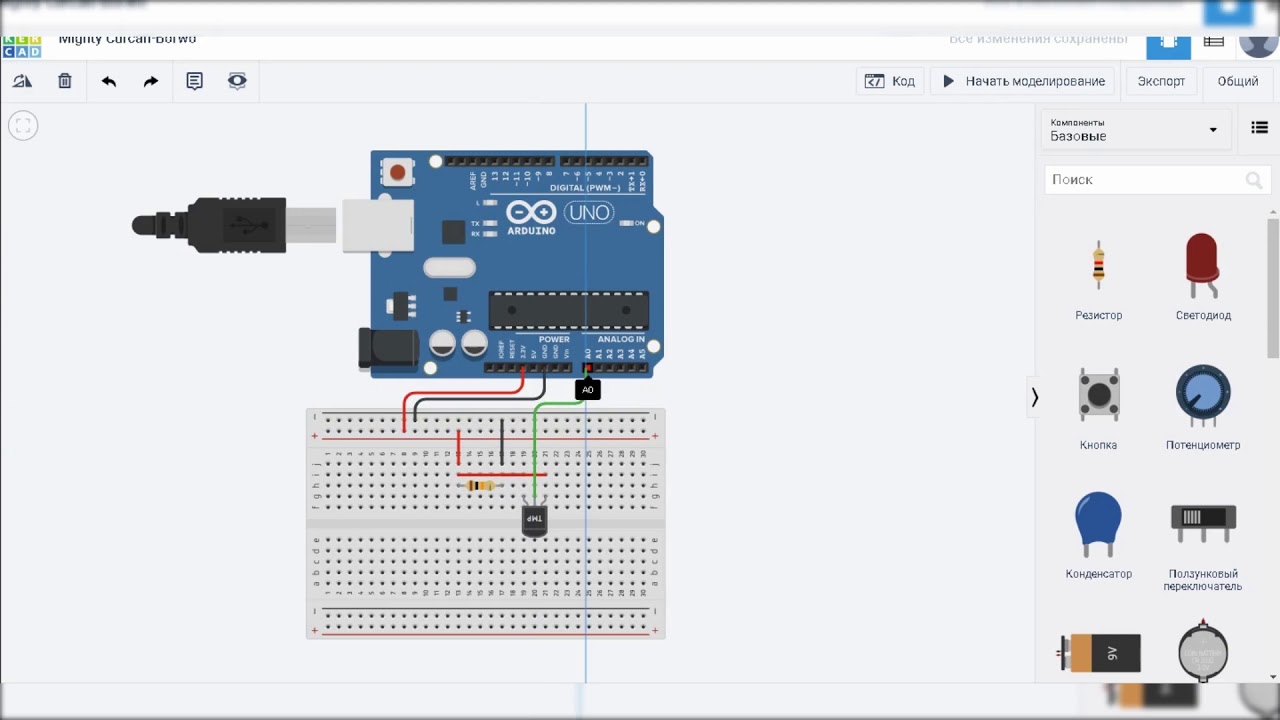Screen dimensions: 1280x720
Task: Open the notes tool
Action: coord(195,81)
